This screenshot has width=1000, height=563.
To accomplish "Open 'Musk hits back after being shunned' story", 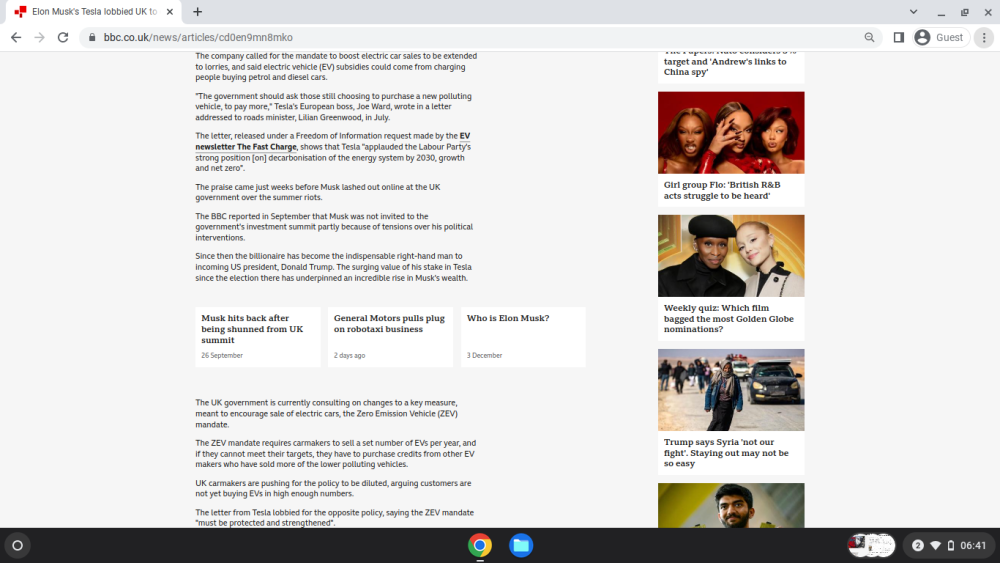I will point(253,329).
